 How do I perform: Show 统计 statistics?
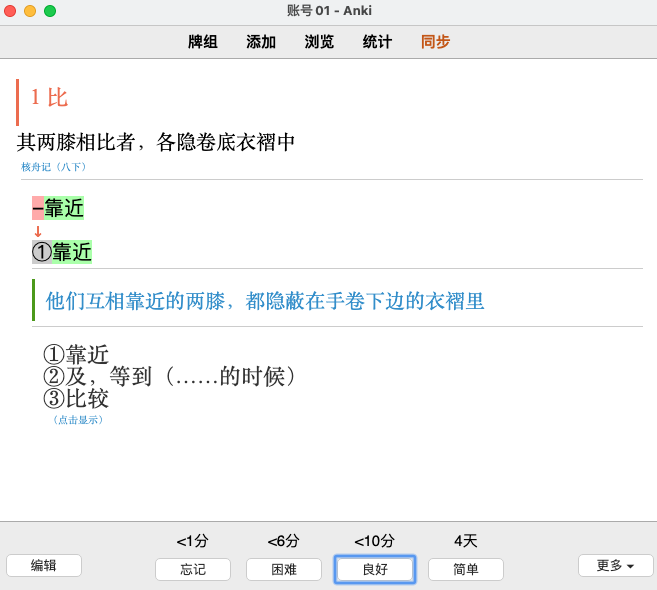[377, 42]
